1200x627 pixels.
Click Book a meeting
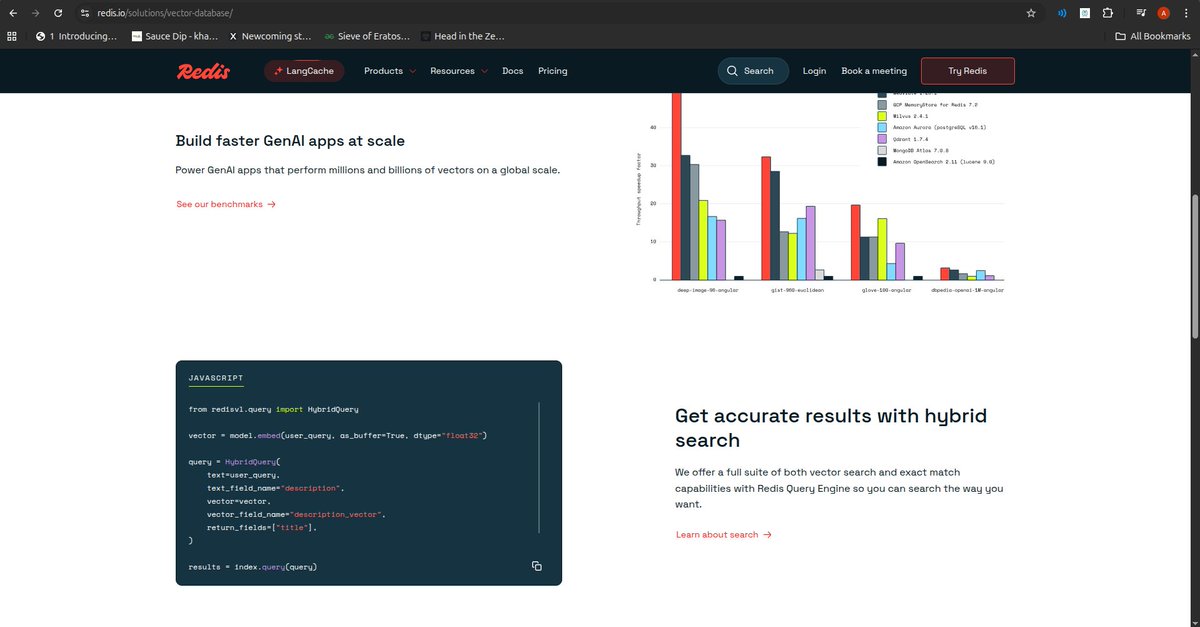[874, 71]
